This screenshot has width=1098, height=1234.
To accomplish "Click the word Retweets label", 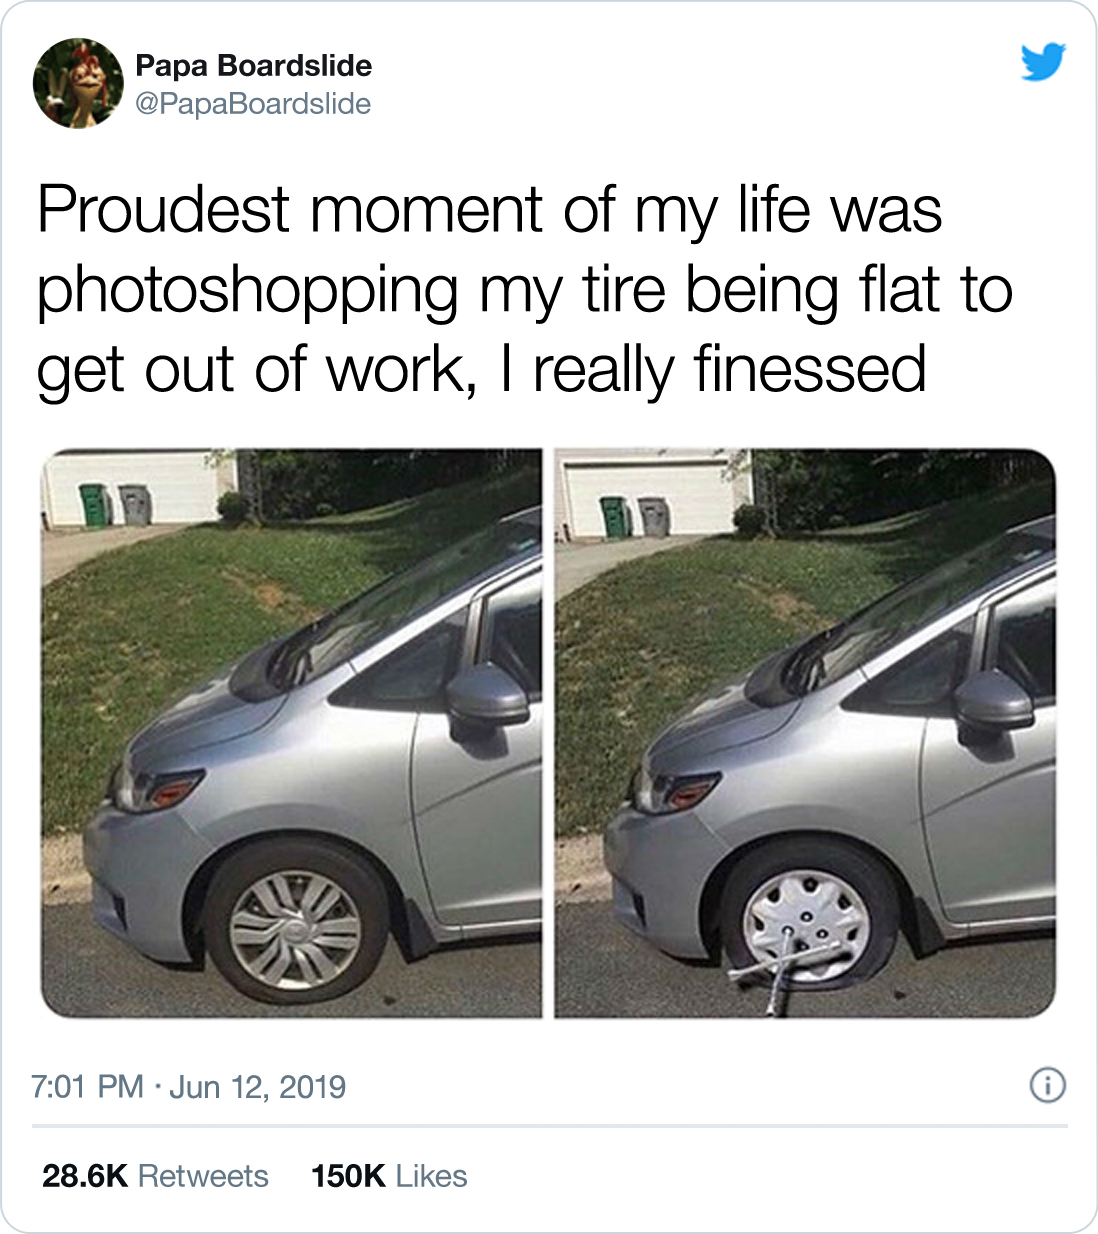I will pyautogui.click(x=203, y=1176).
